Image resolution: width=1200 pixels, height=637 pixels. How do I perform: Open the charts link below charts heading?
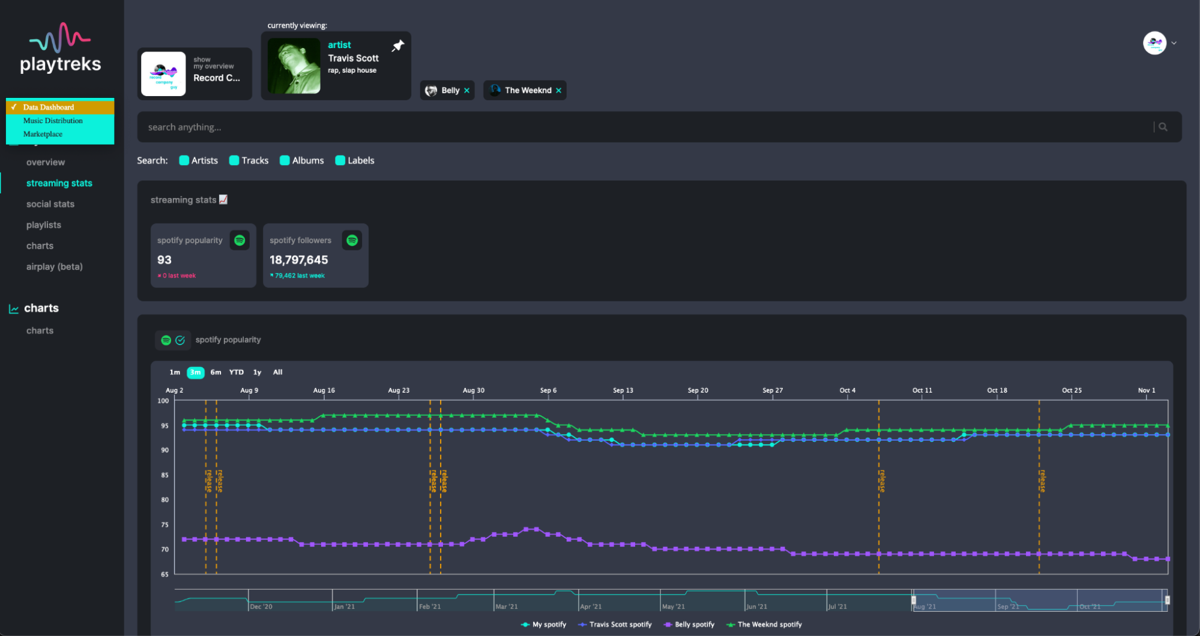click(x=40, y=330)
